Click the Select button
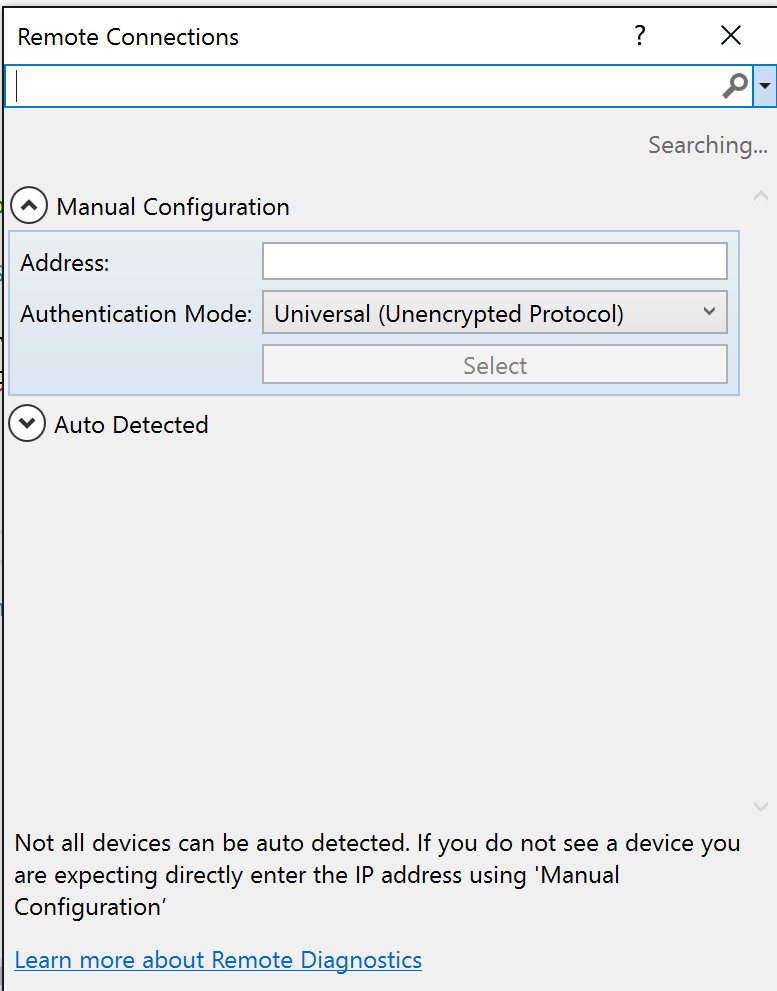Viewport: 777px width, 991px height. pos(495,364)
